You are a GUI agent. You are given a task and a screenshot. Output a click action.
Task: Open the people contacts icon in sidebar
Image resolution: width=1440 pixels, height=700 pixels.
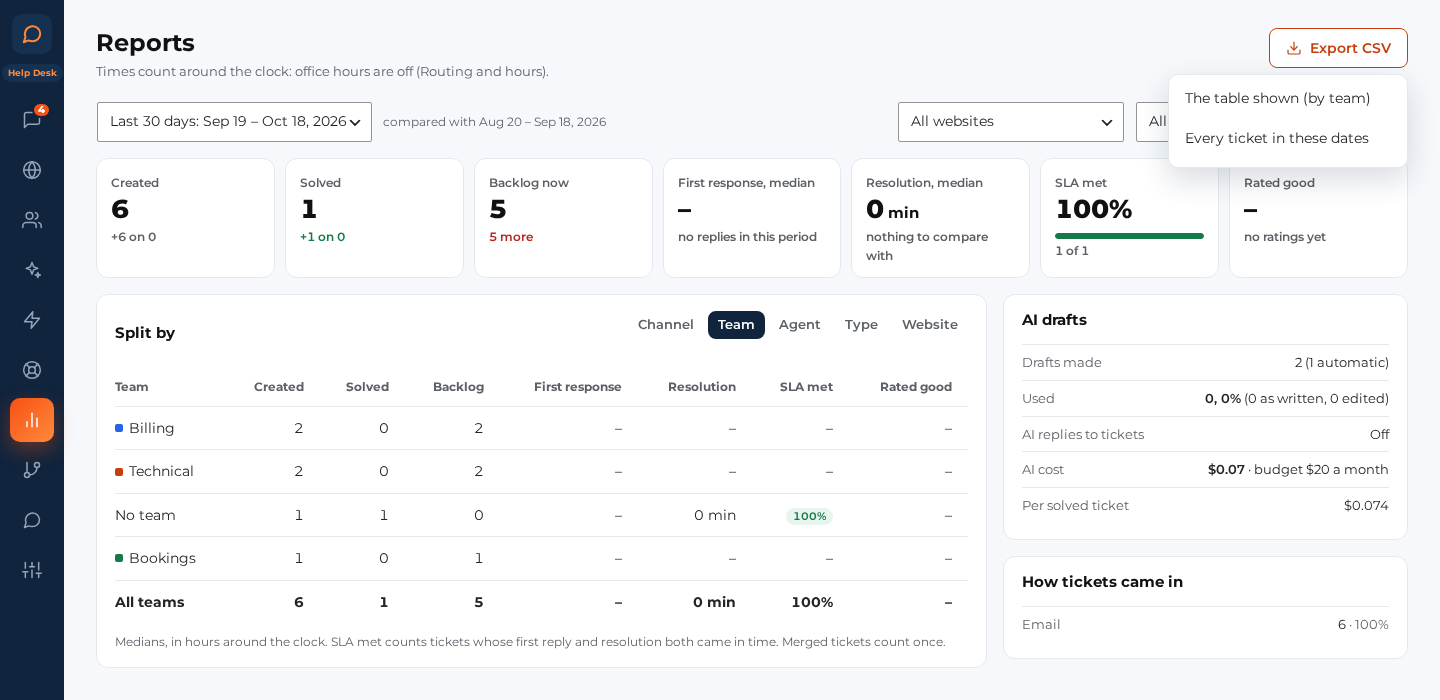coord(32,220)
